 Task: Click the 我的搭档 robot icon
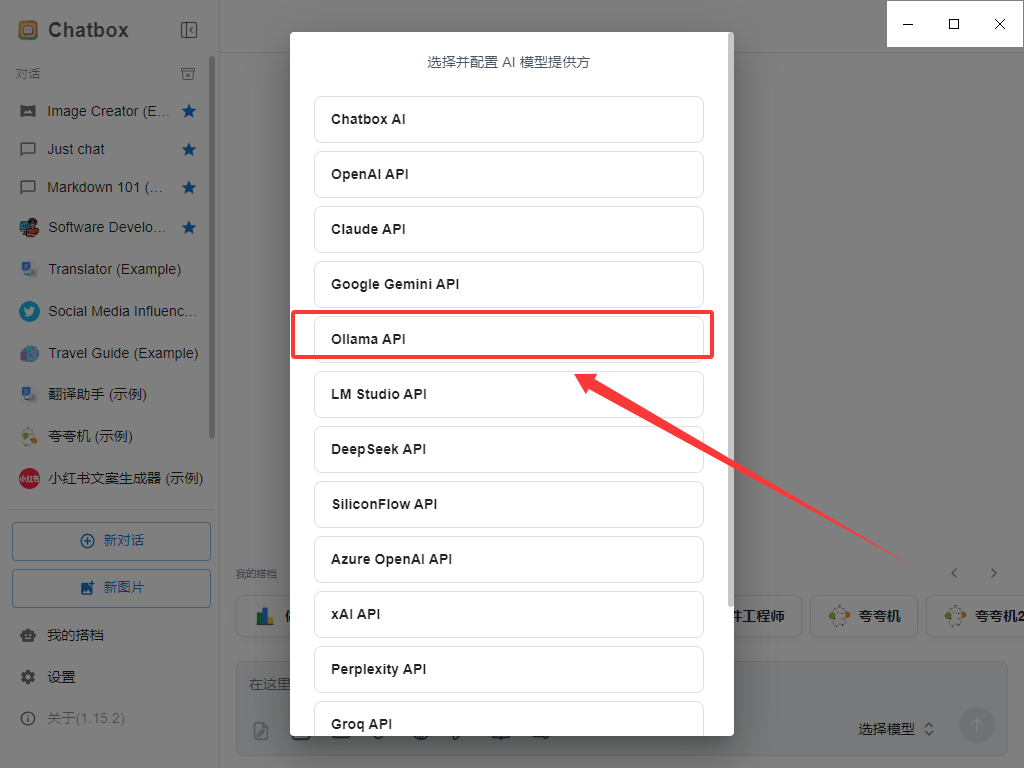[x=28, y=635]
